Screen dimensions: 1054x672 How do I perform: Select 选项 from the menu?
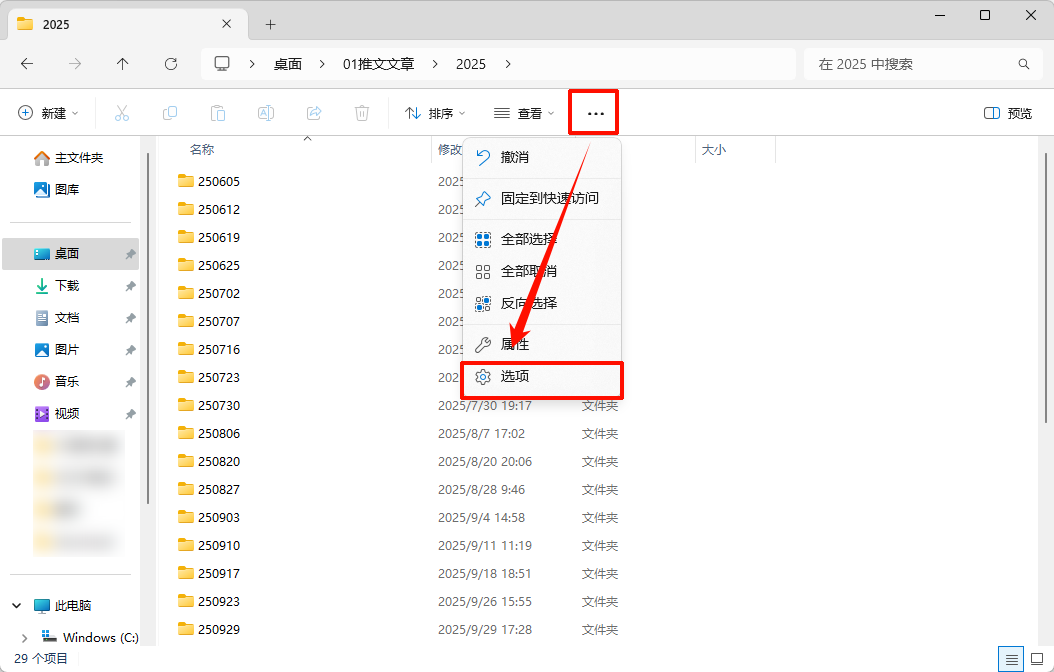coord(521,377)
